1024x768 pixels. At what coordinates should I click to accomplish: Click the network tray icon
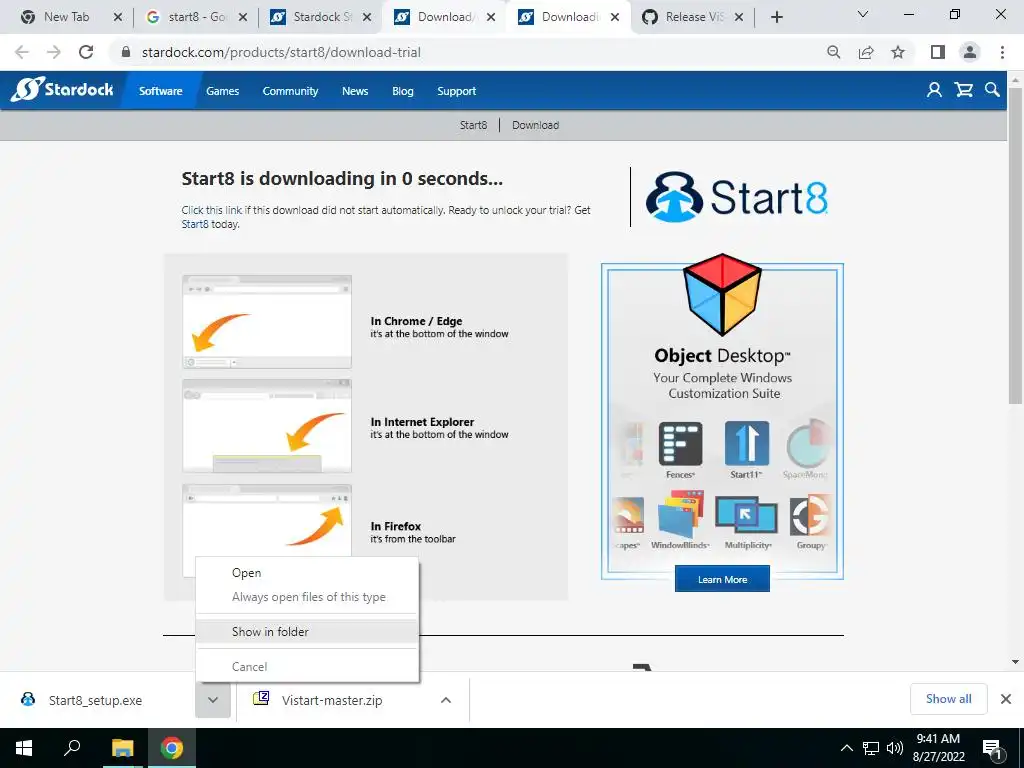871,748
